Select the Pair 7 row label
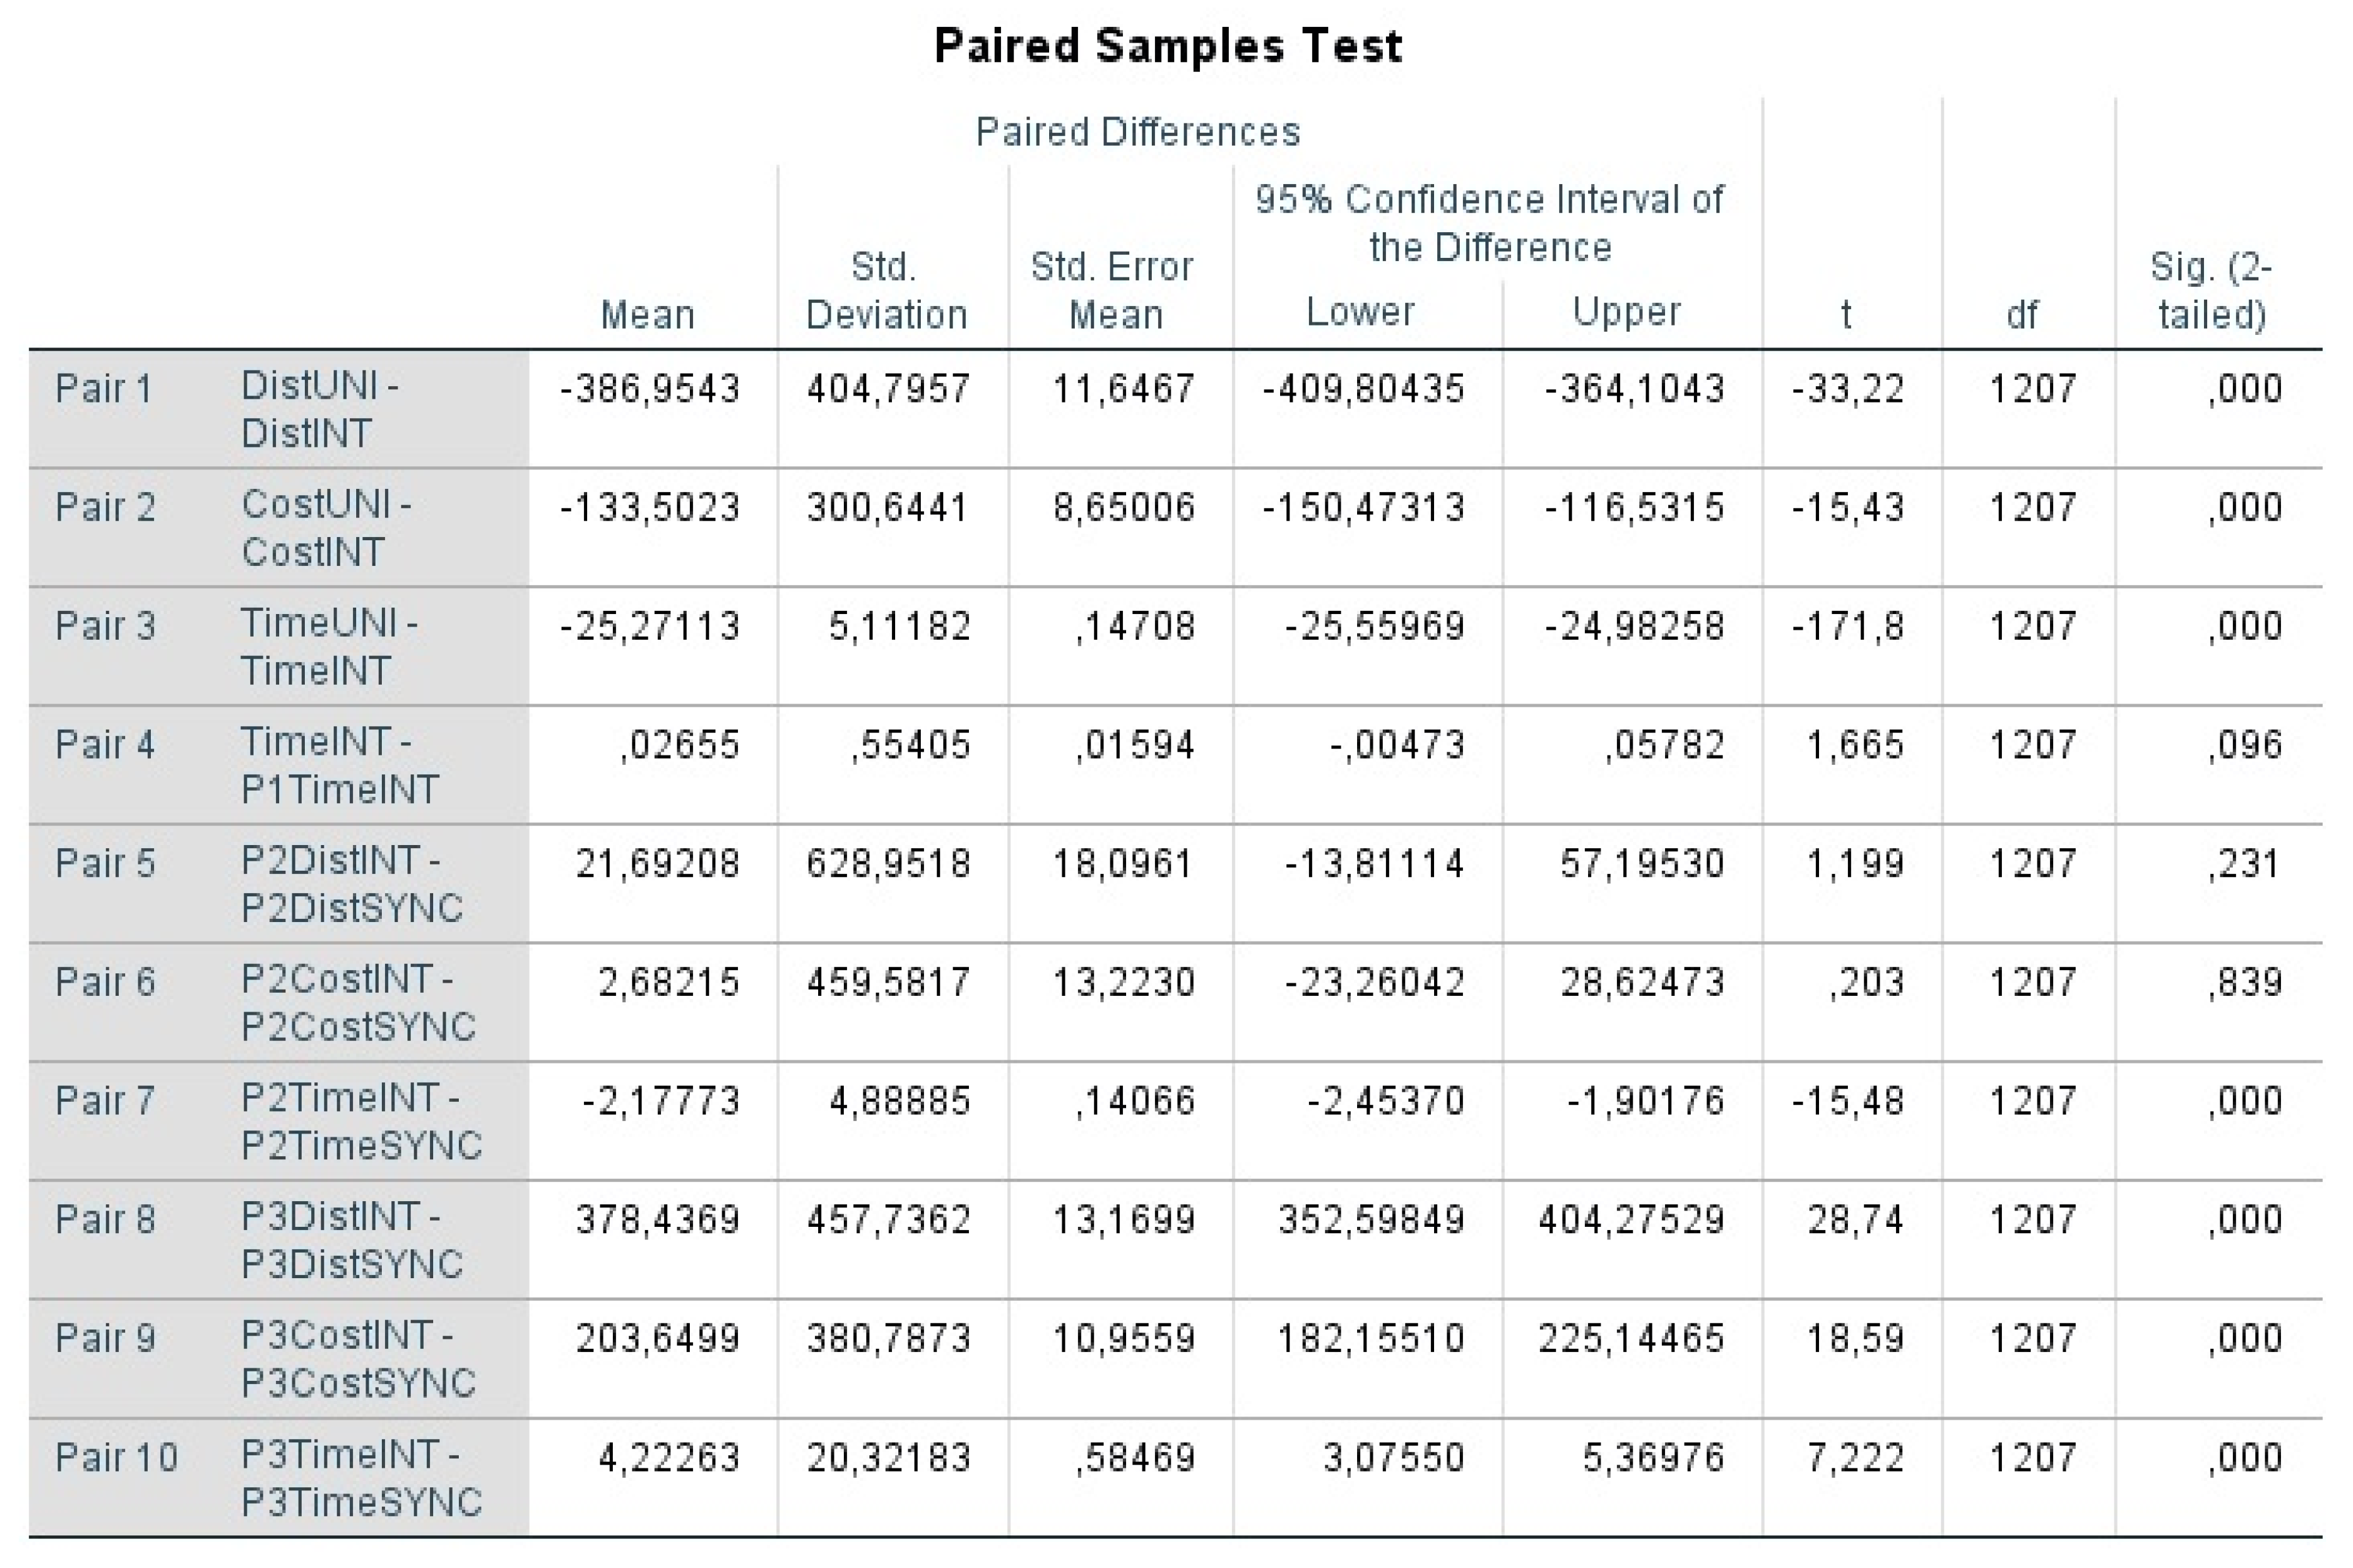 [x=105, y=1101]
